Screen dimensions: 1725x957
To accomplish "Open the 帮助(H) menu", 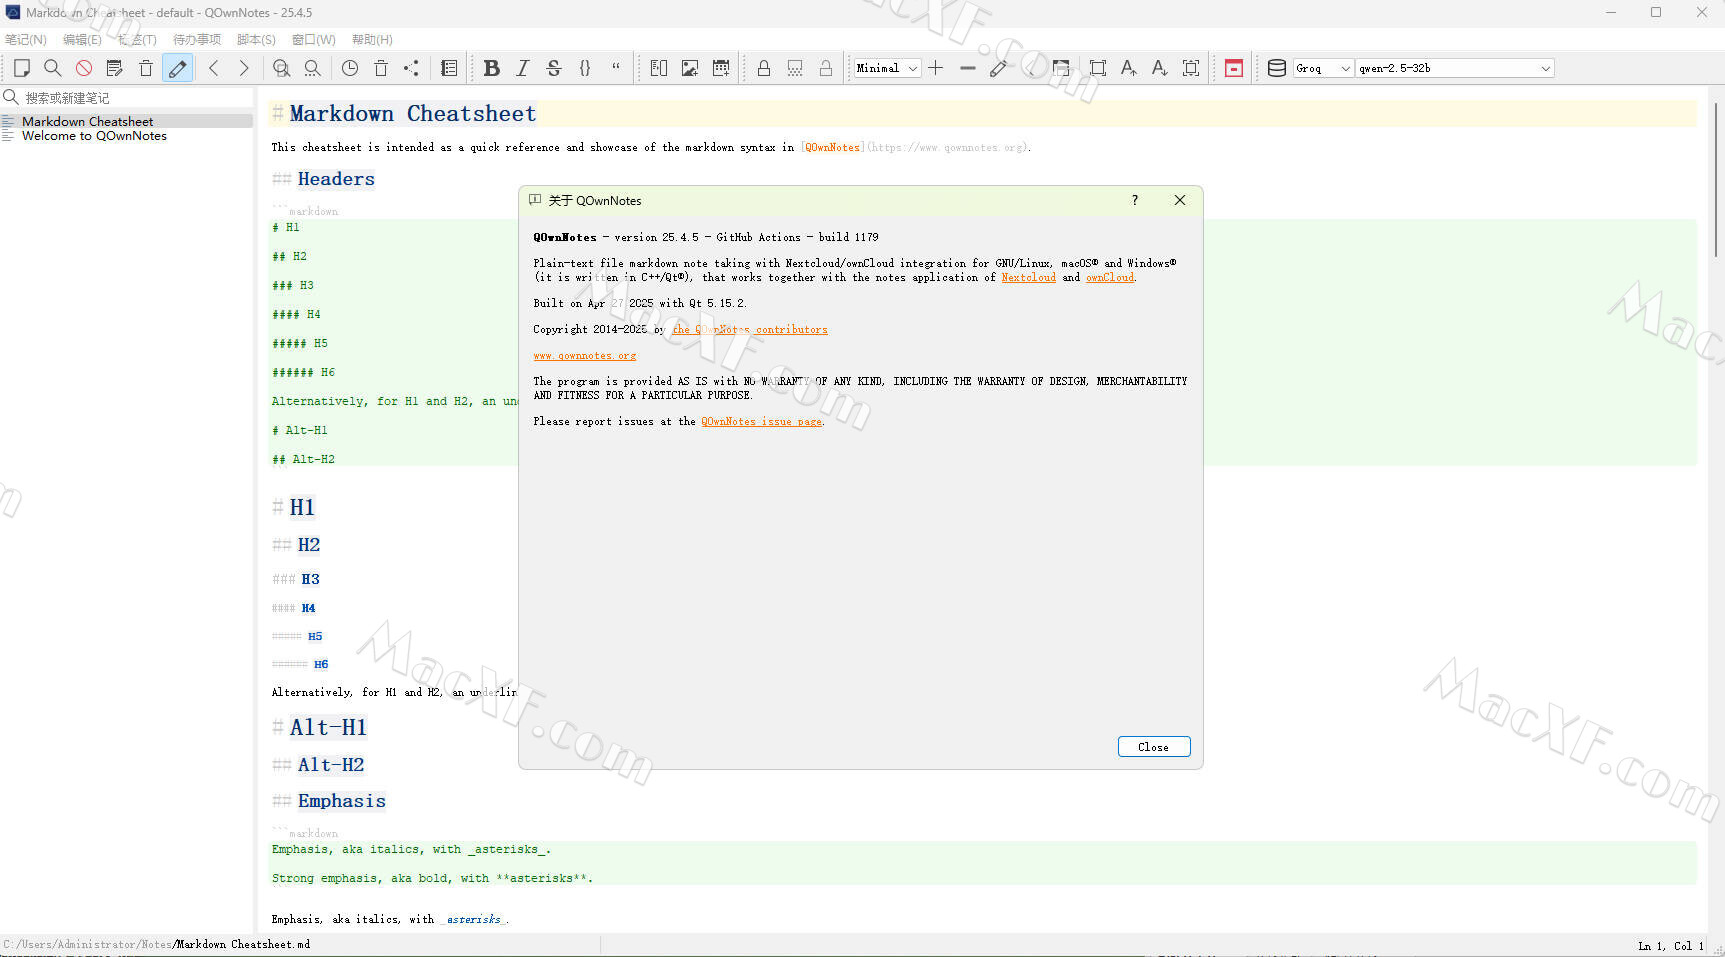I will pos(372,40).
